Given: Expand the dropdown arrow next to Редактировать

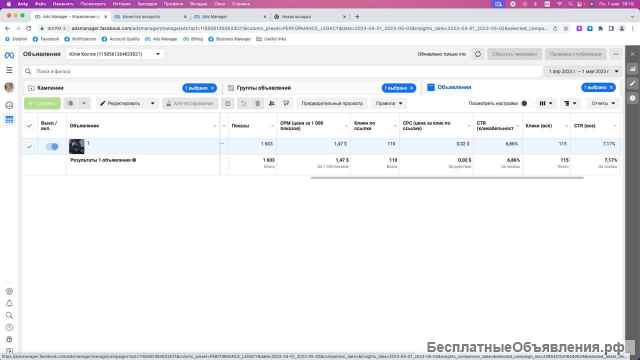Looking at the screenshot, I should [x=153, y=103].
